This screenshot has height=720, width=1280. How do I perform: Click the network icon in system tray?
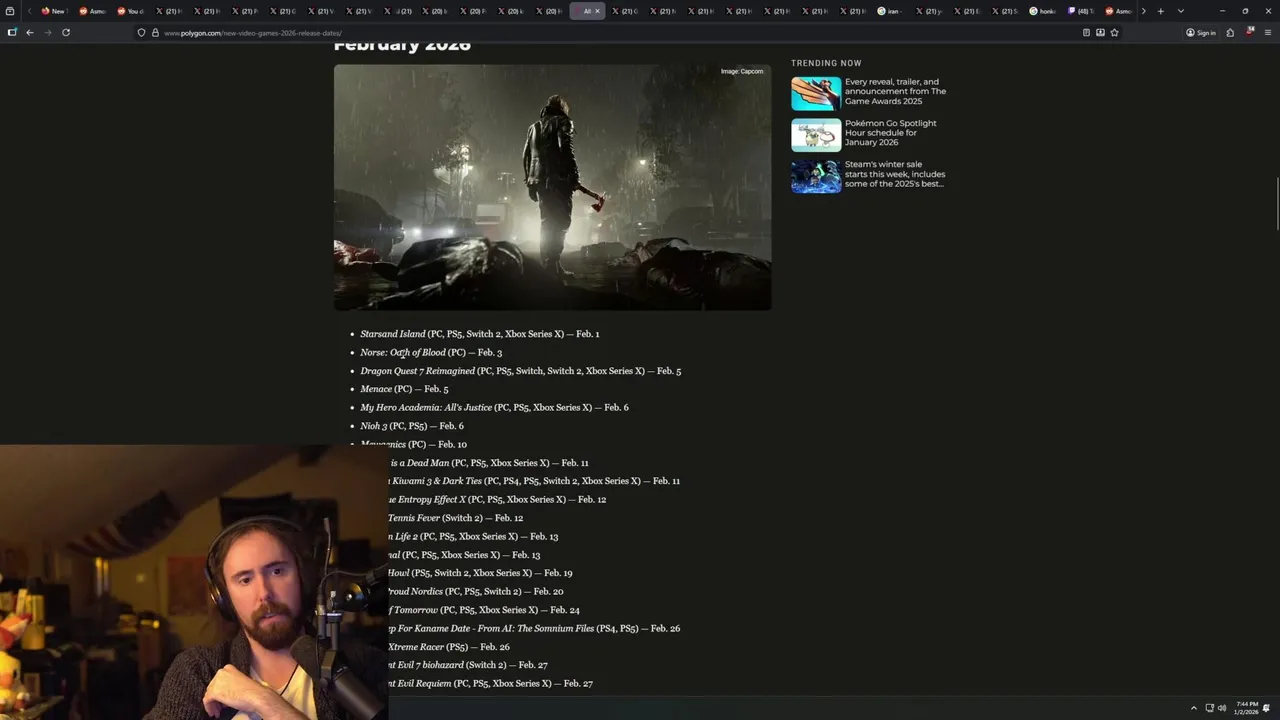(1209, 708)
